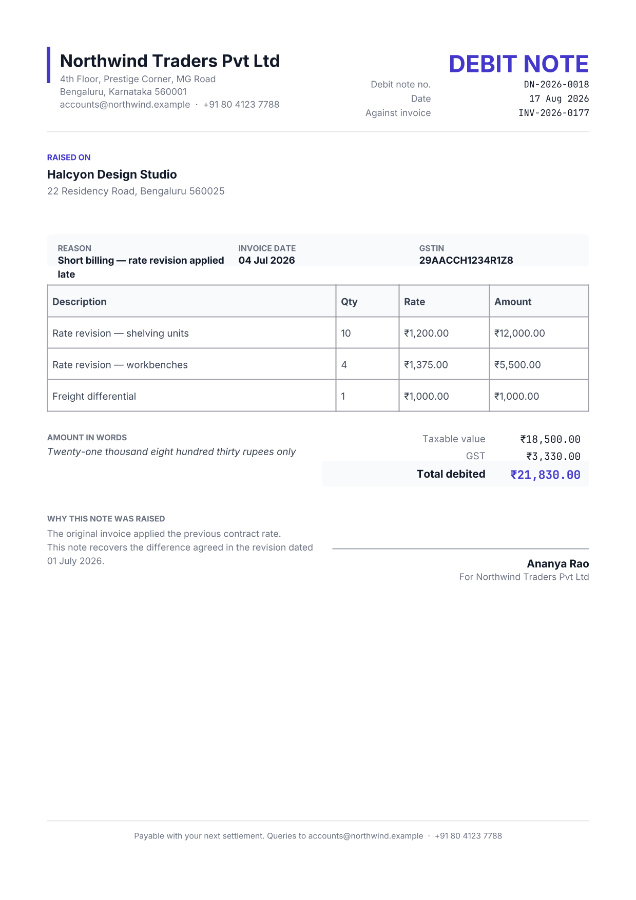Viewport: 636px width, 900px height.
Task: Click the DEBIT NOTE title
Action: (x=518, y=64)
